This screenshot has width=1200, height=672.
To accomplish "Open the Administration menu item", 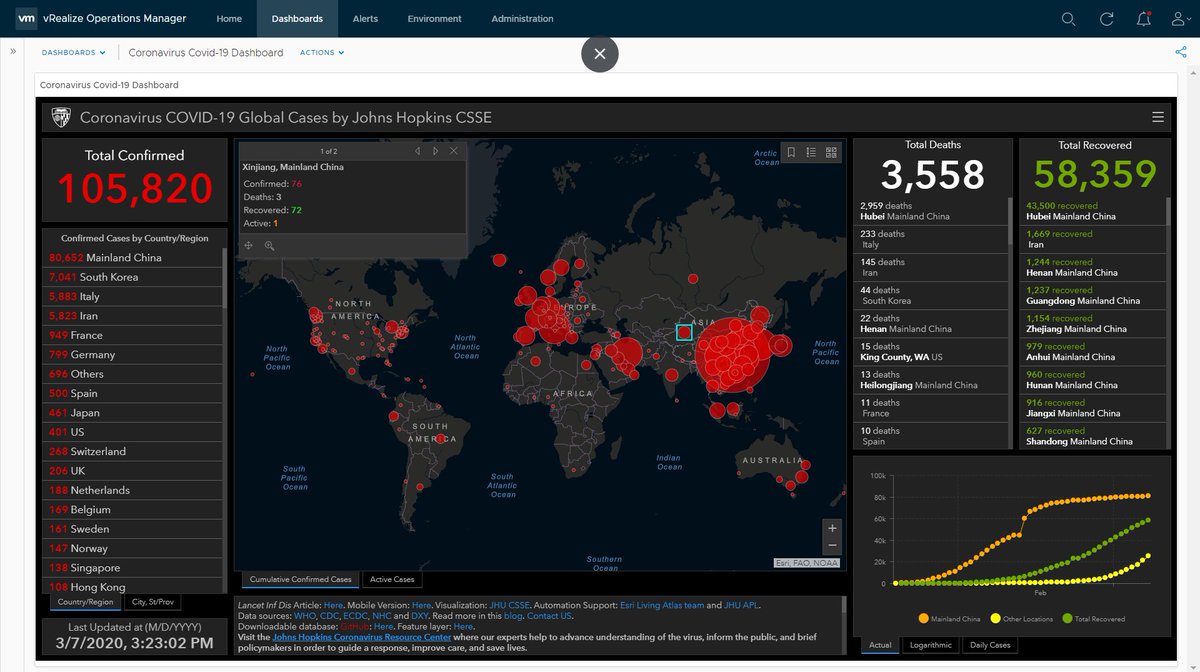I will click(522, 19).
